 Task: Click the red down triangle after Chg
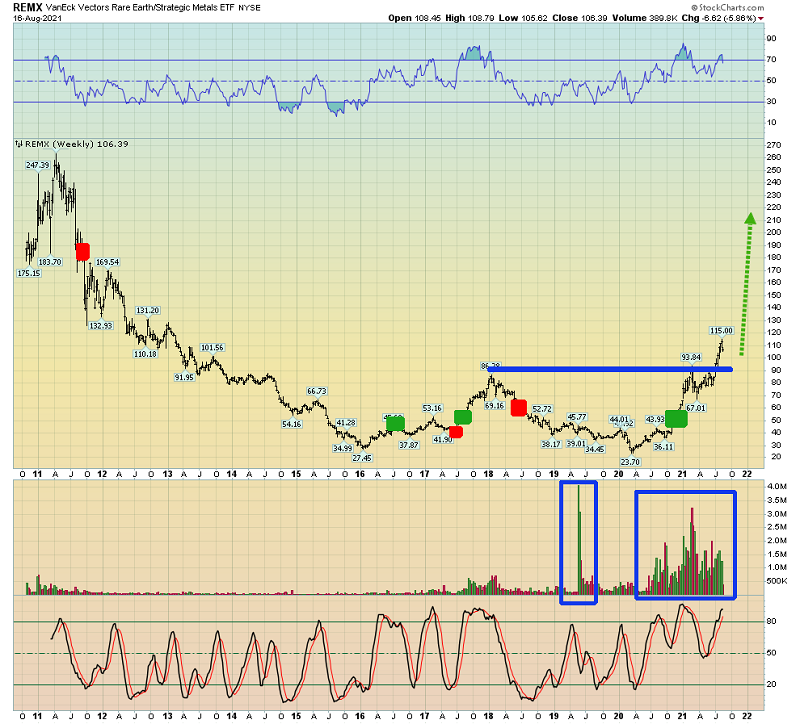click(x=790, y=17)
